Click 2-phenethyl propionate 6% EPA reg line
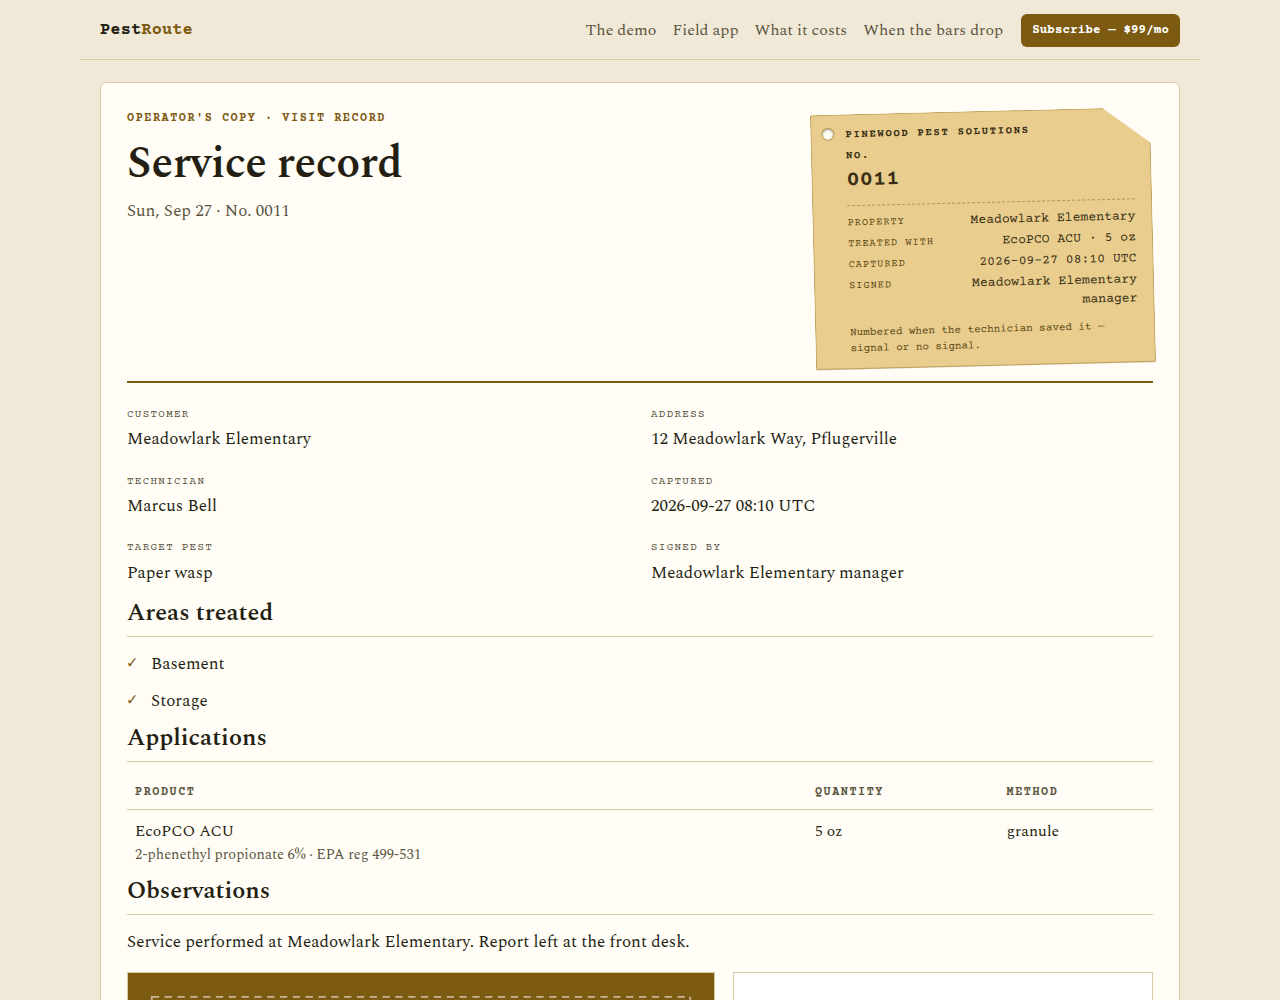Screen dimensions: 1280x1000 (x=278, y=854)
